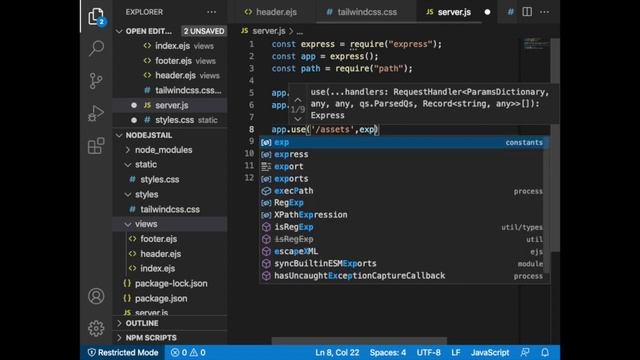Open Explorer more actions ellipsis

[211, 12]
